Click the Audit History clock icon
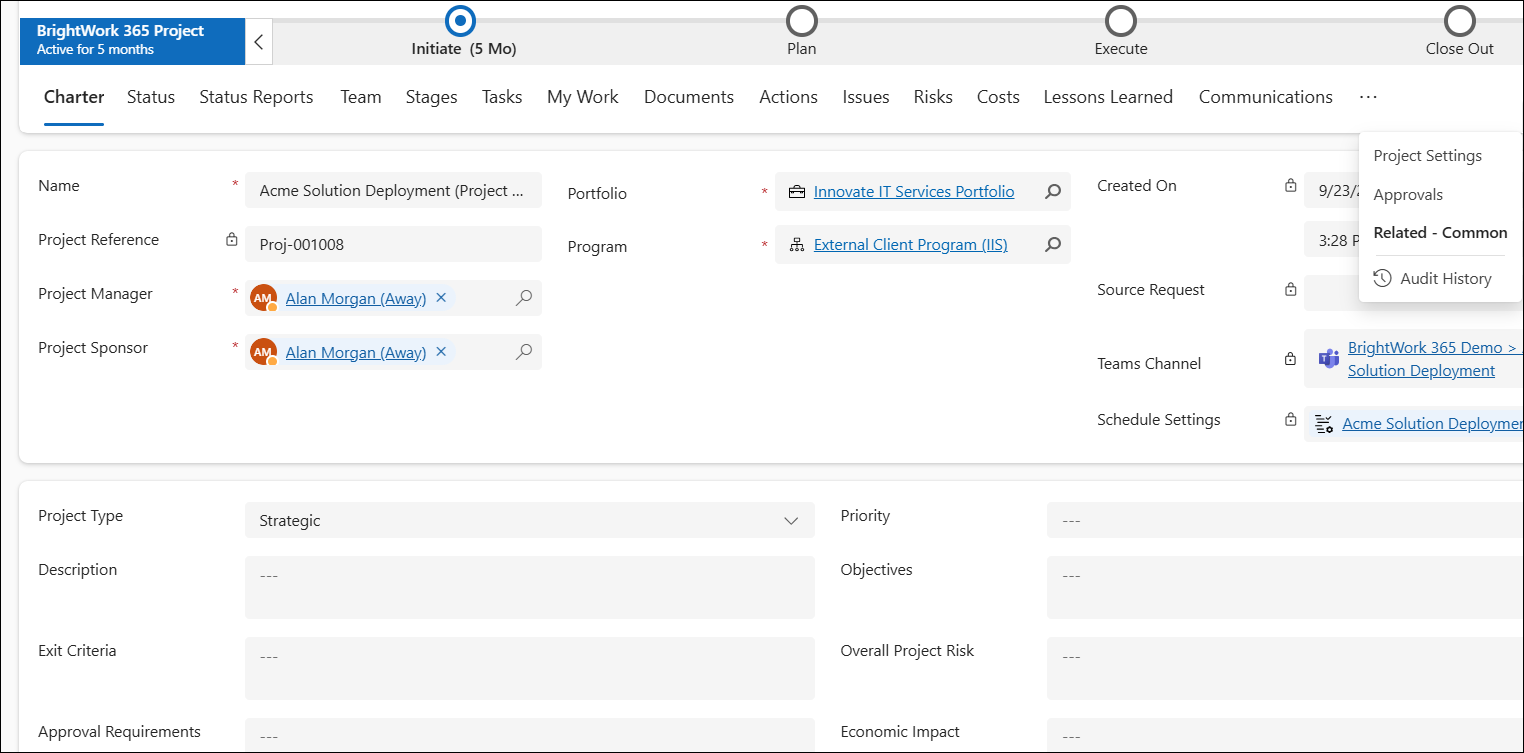Screen dimensions: 1524x753 pos(1383,278)
